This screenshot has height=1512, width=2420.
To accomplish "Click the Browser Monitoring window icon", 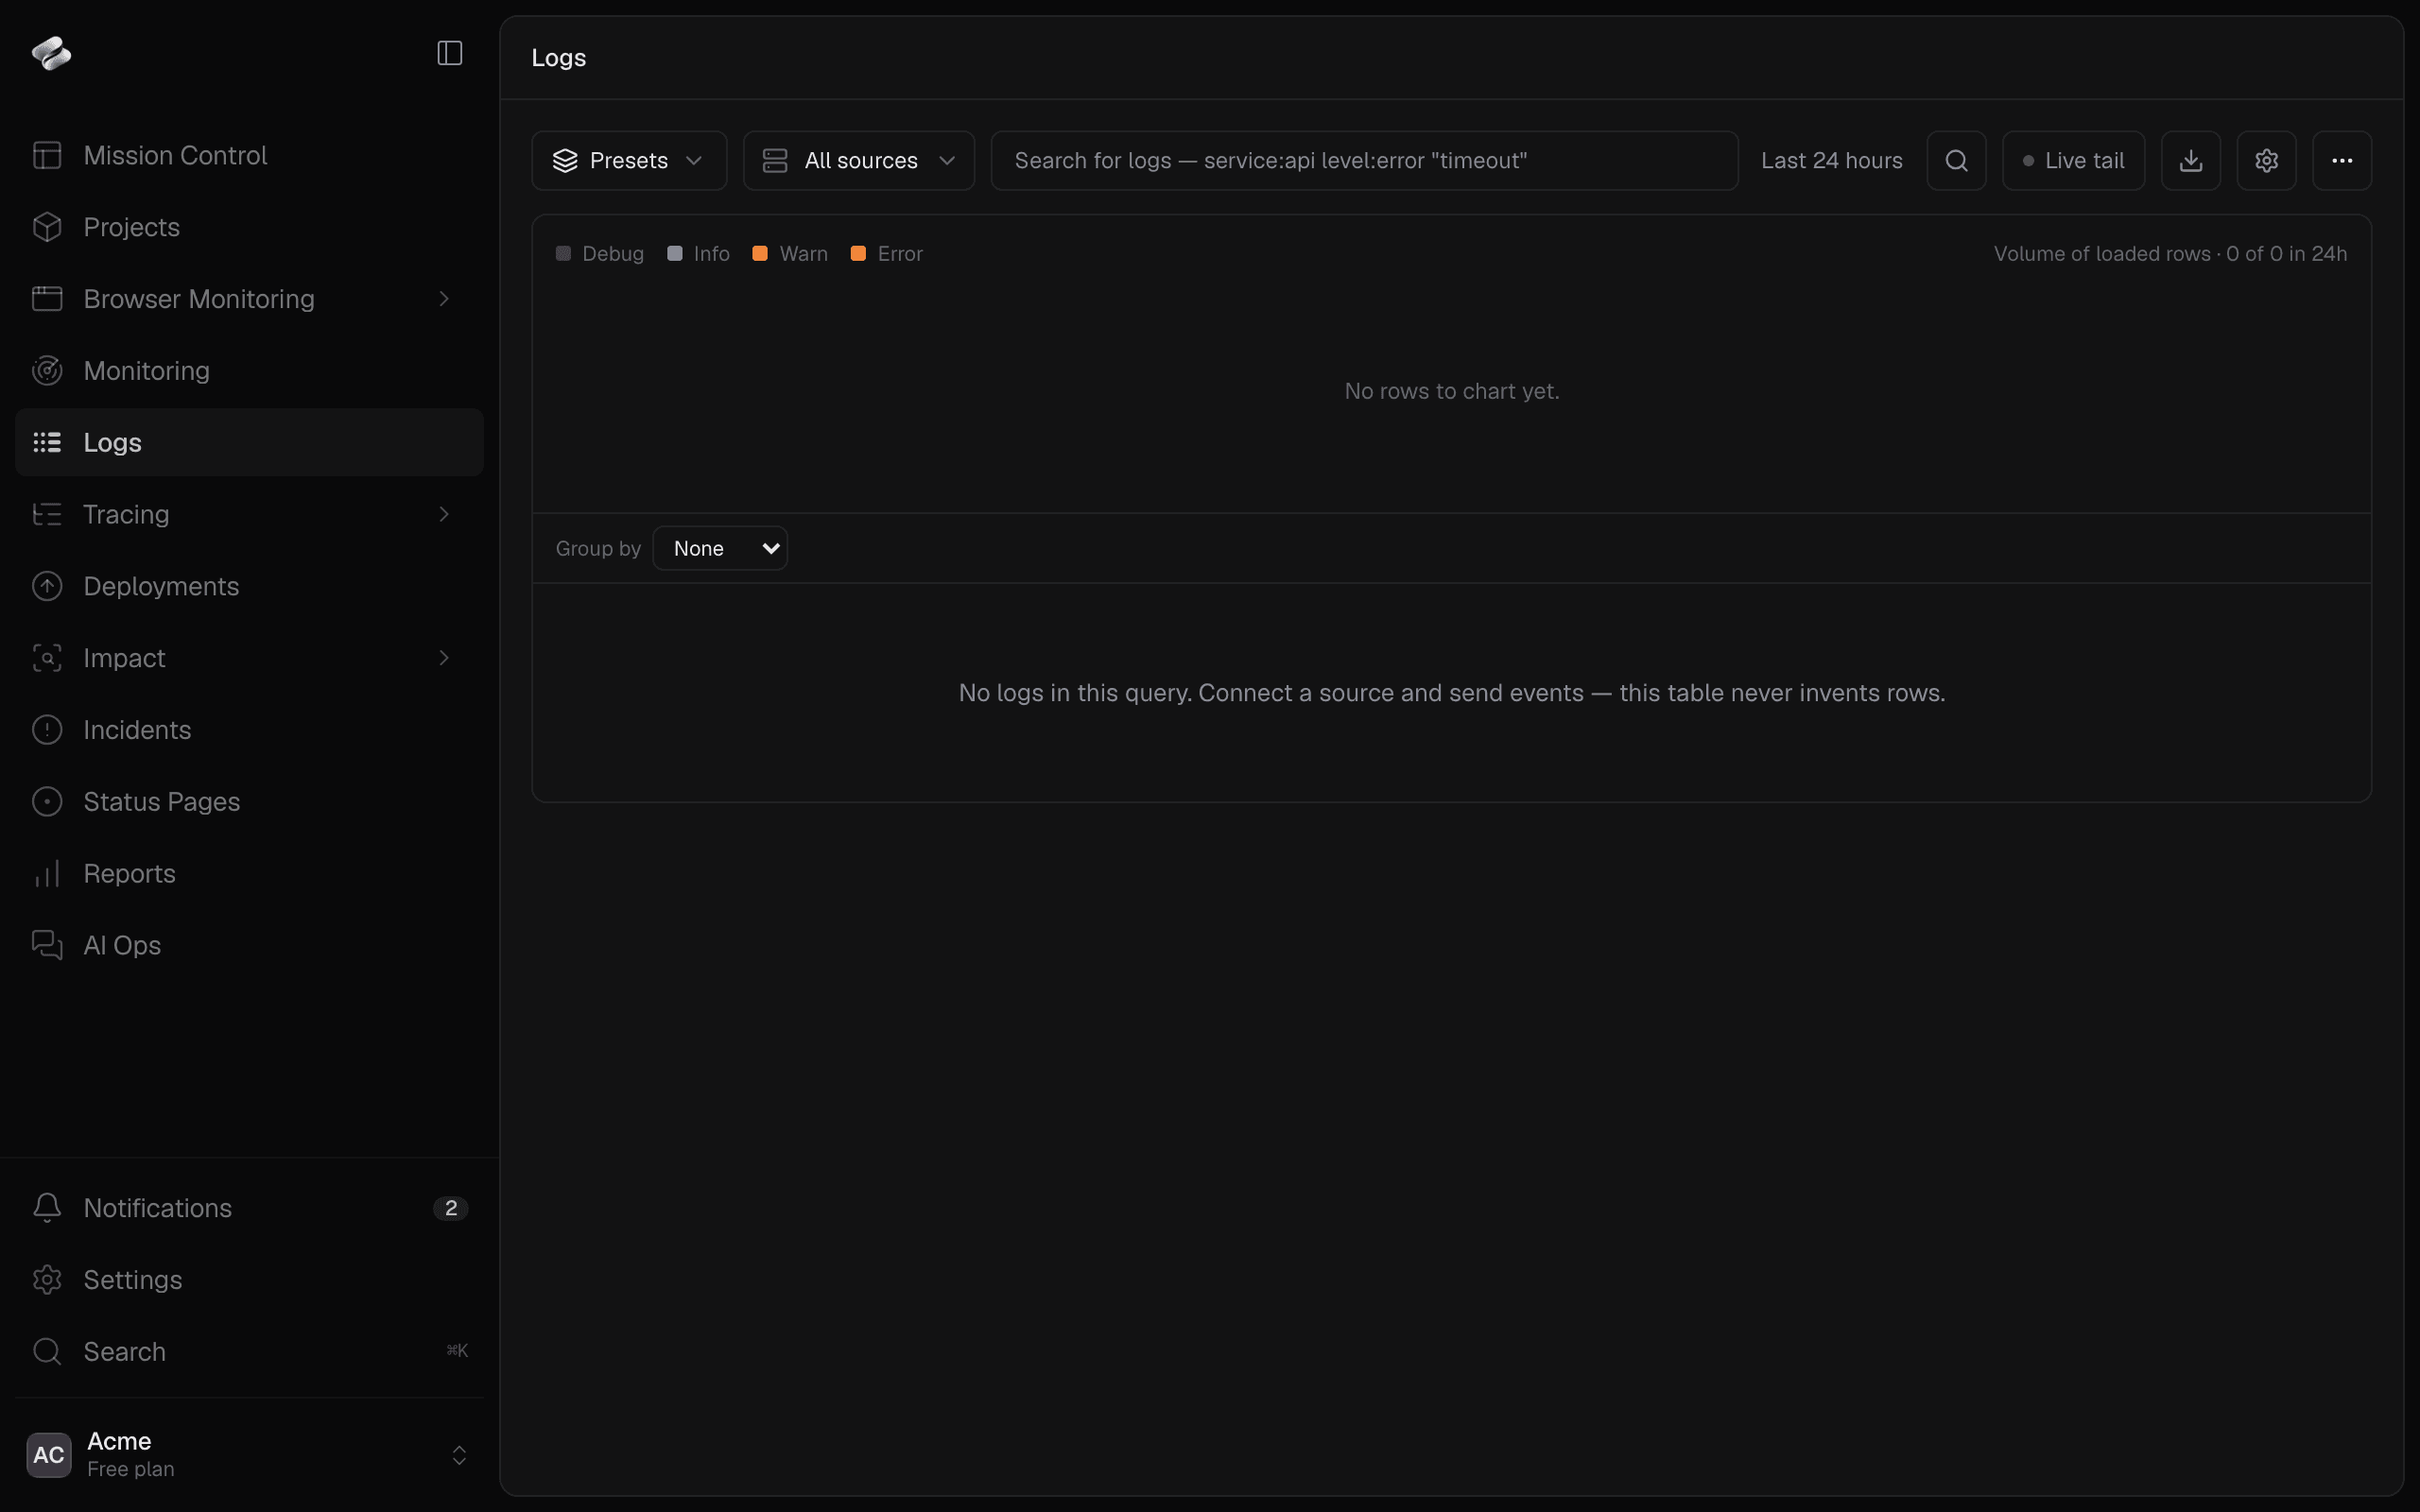I will (47, 299).
